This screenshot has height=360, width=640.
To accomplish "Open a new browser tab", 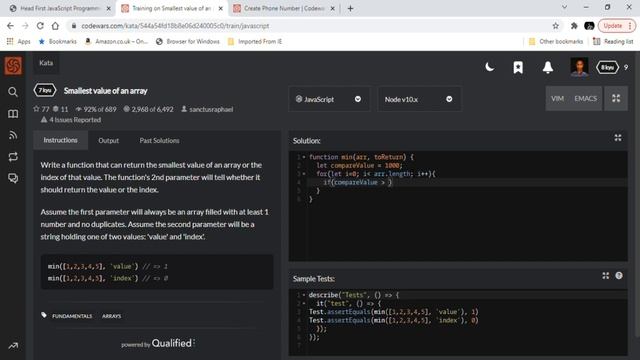I will click(x=350, y=8).
